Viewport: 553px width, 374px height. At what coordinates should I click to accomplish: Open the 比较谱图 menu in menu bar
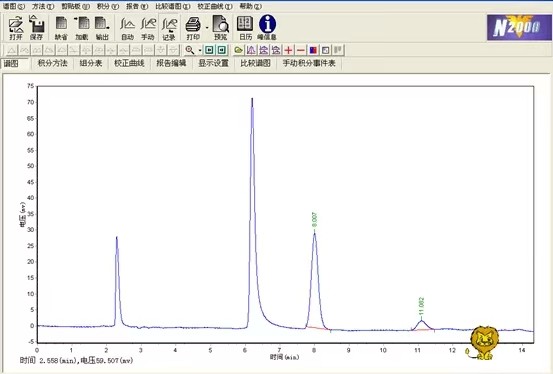(x=173, y=6)
